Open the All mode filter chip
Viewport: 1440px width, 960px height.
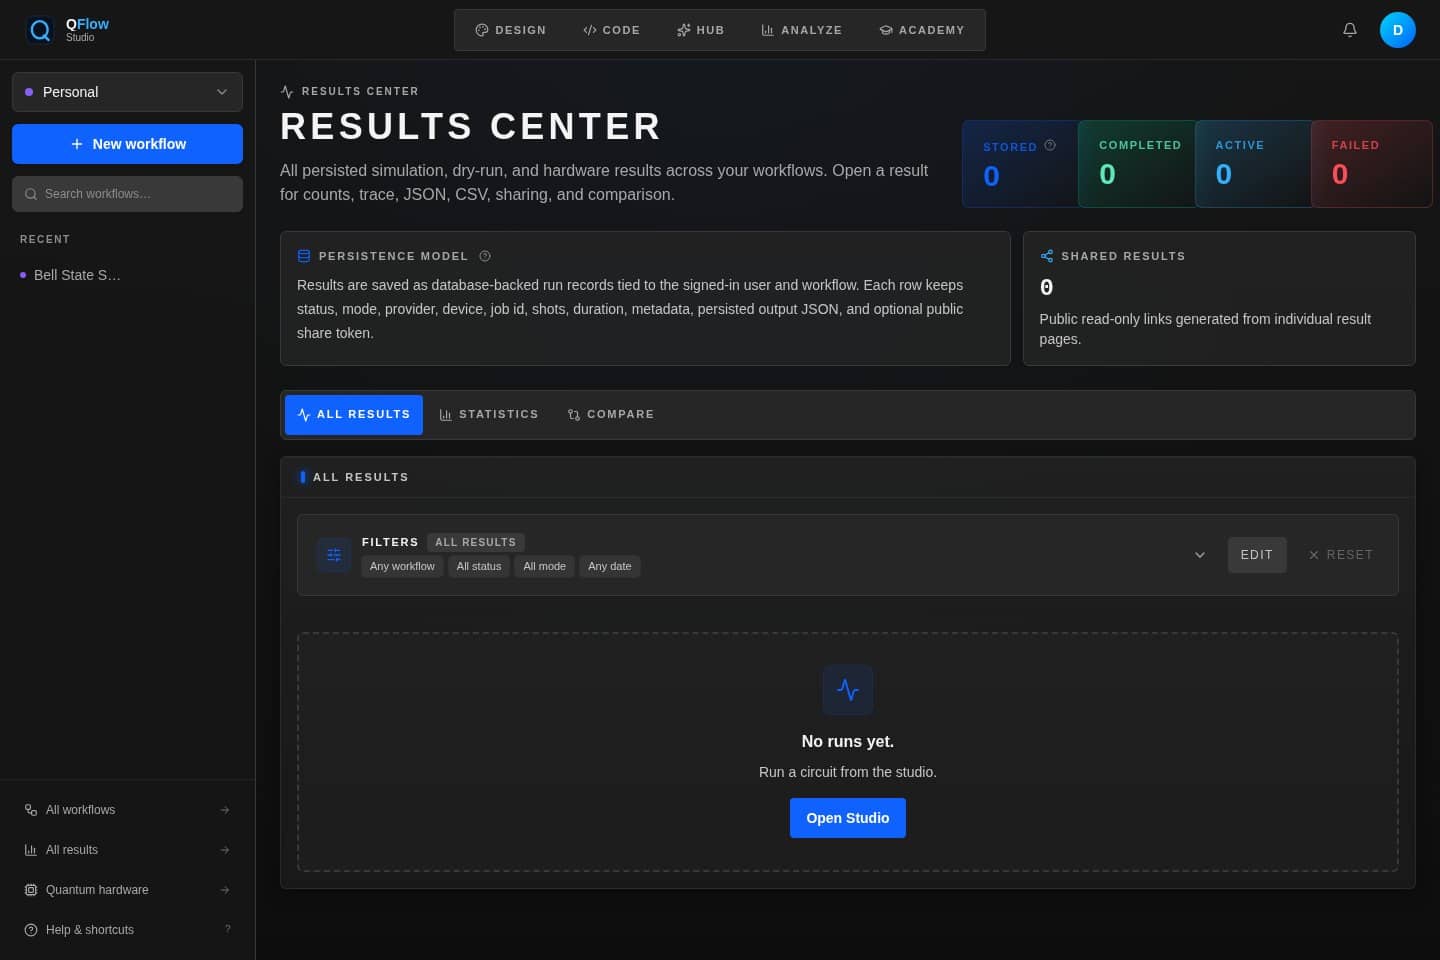coord(544,566)
